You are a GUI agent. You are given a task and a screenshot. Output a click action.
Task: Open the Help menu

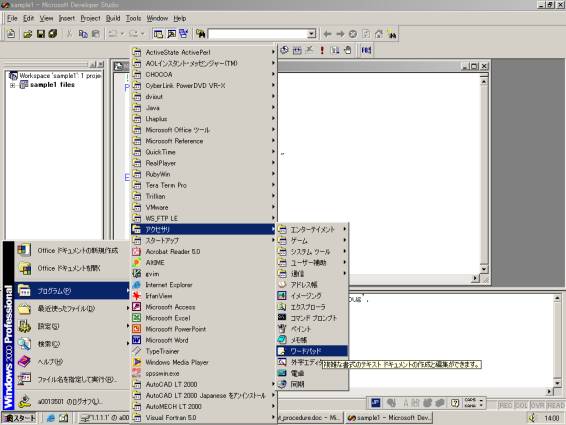[x=180, y=18]
